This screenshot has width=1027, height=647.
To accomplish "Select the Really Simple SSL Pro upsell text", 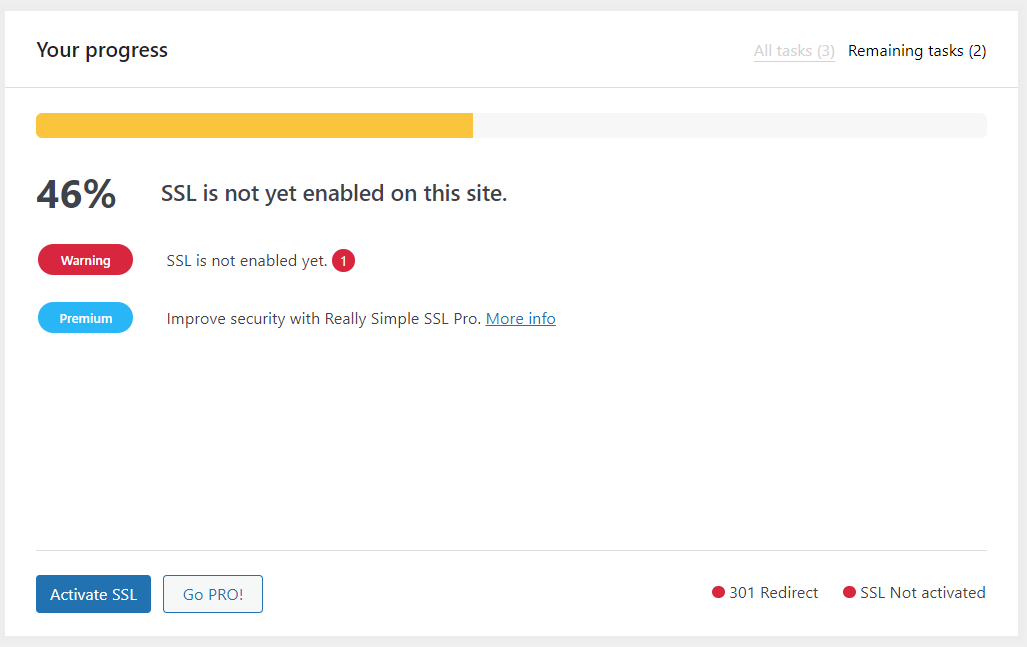I will point(322,318).
